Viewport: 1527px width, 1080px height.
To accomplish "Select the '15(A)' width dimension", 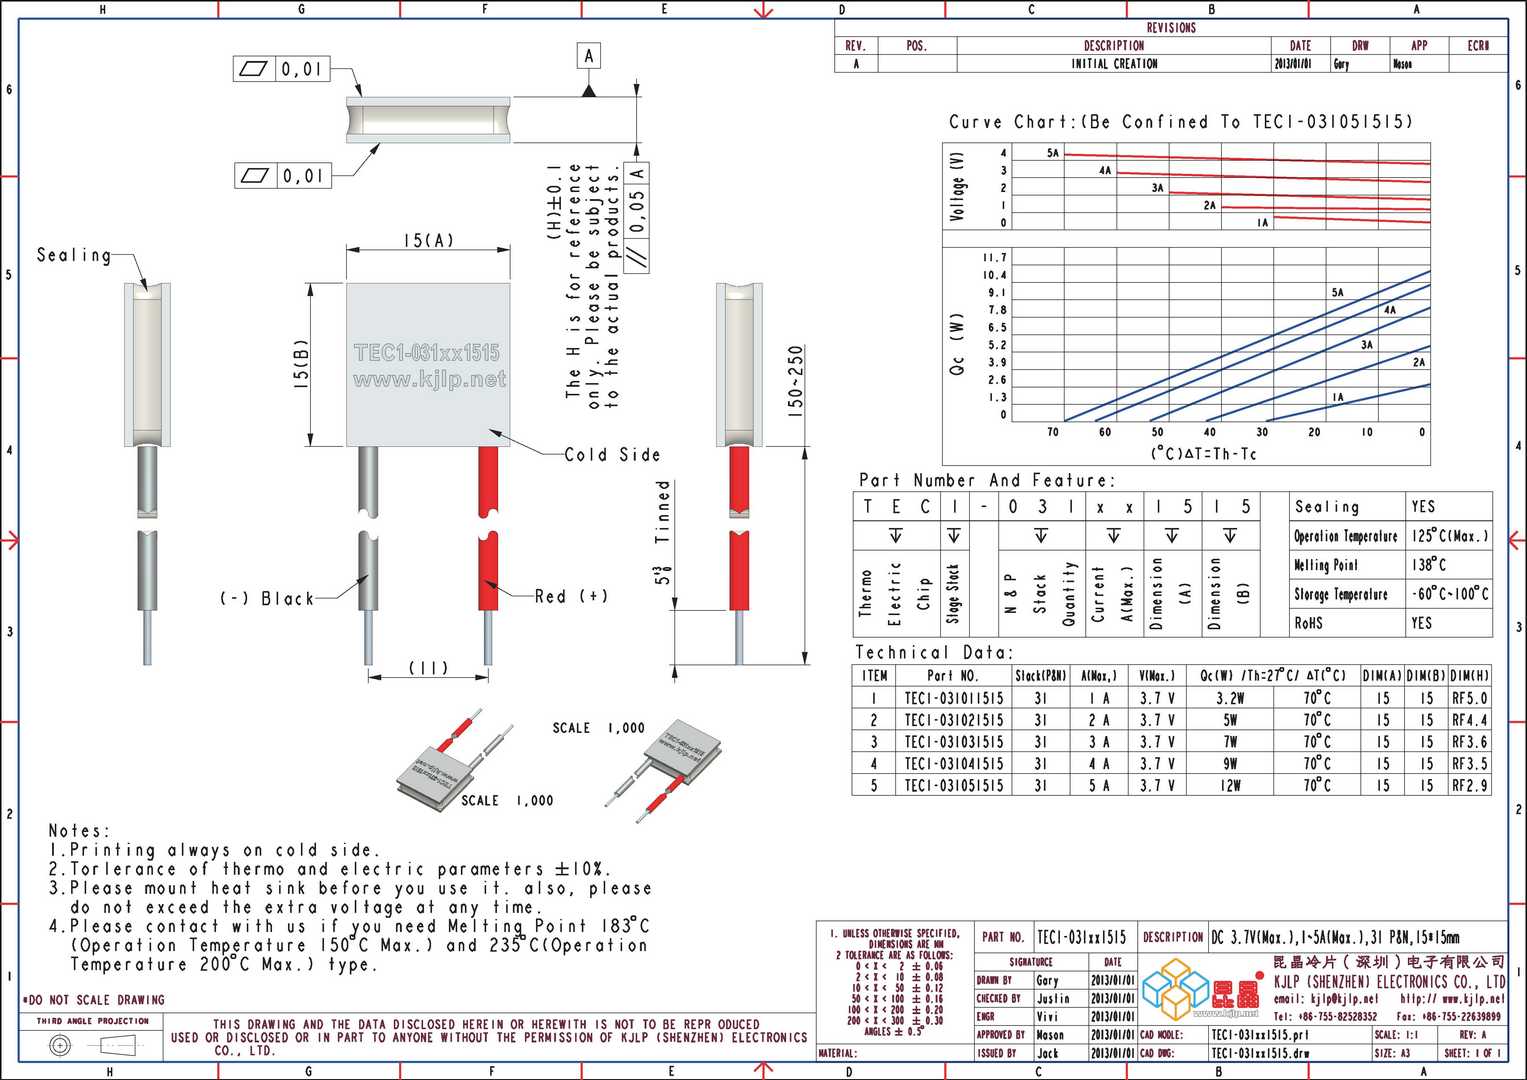I will 429,240.
